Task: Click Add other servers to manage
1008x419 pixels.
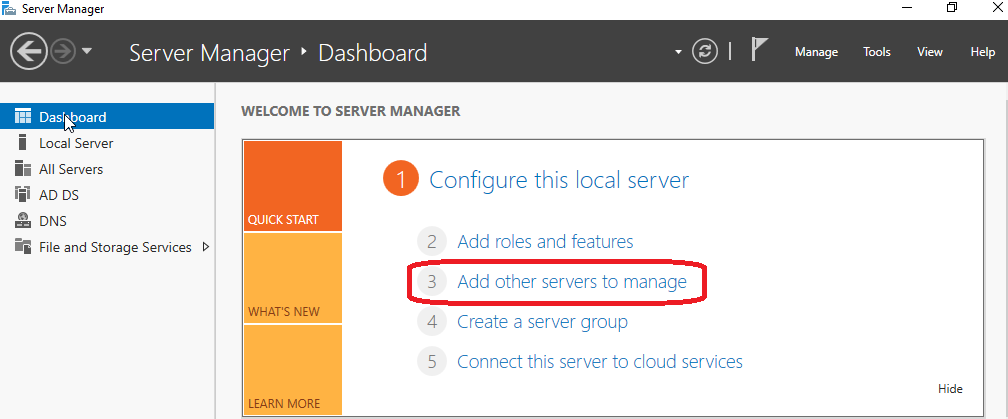Action: [x=571, y=282]
